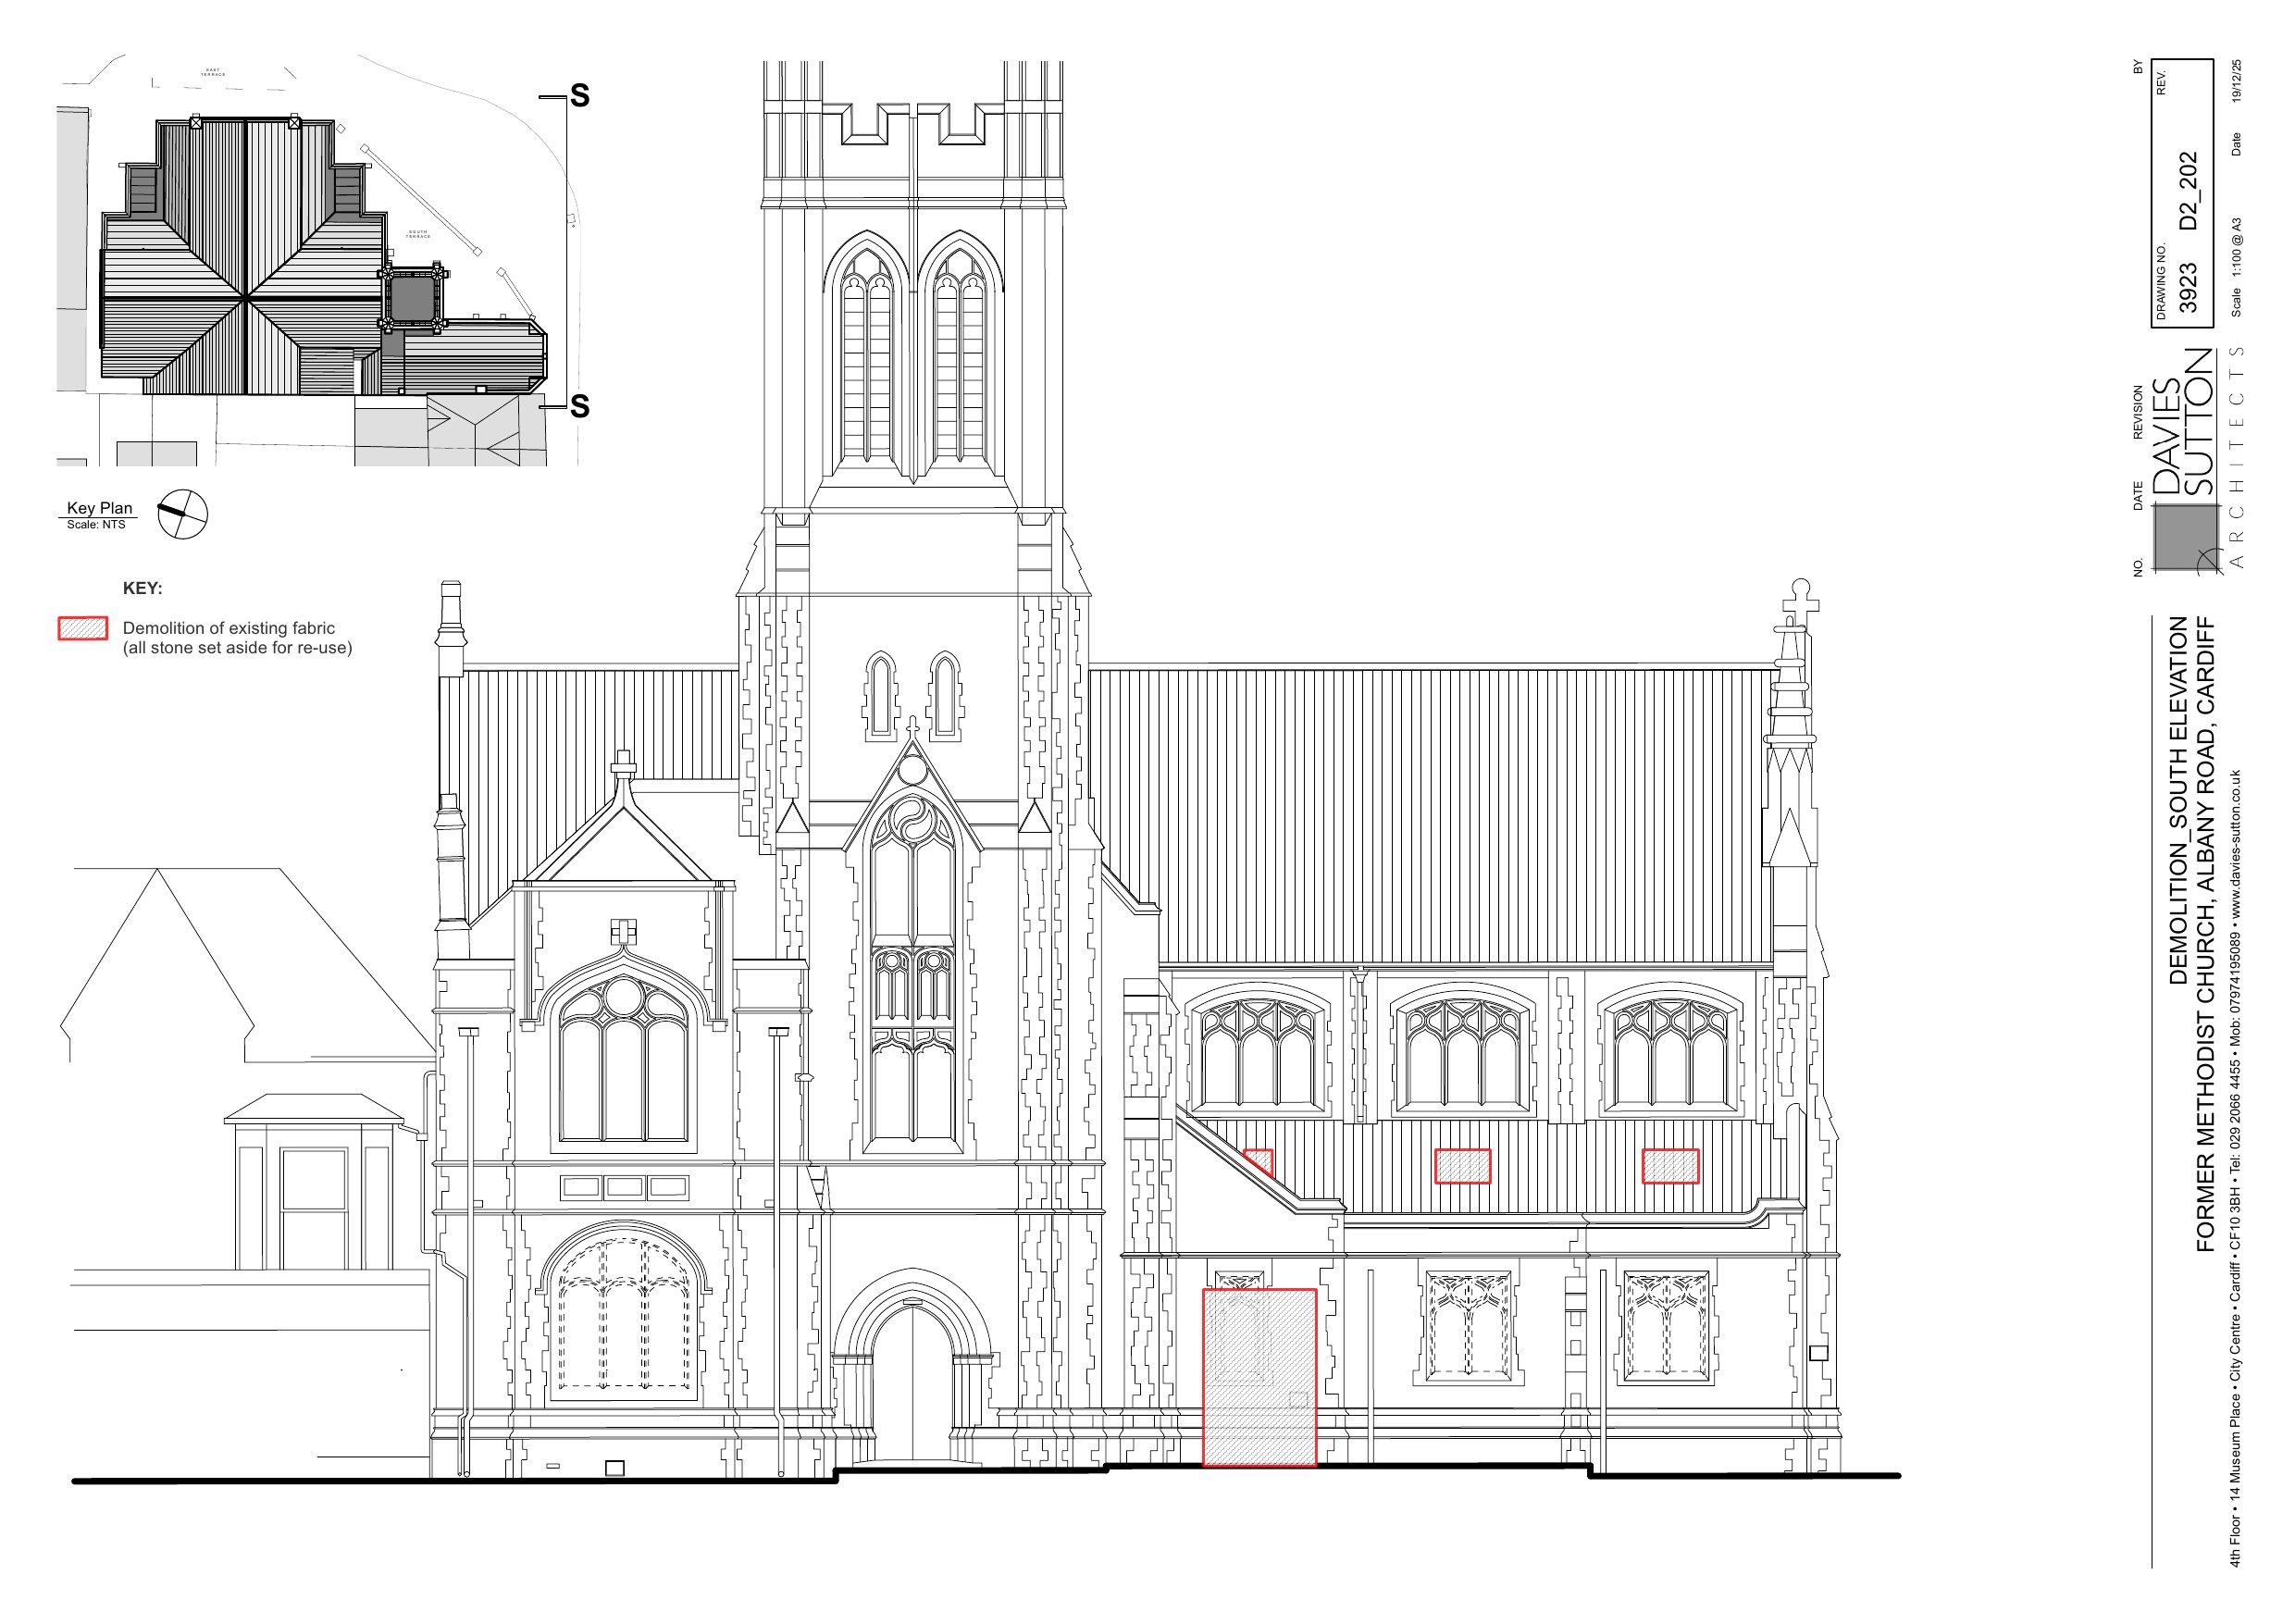Click the small cross window above left bay
Image resolution: width=2295 pixels, height=1624 pixels.
click(623, 932)
